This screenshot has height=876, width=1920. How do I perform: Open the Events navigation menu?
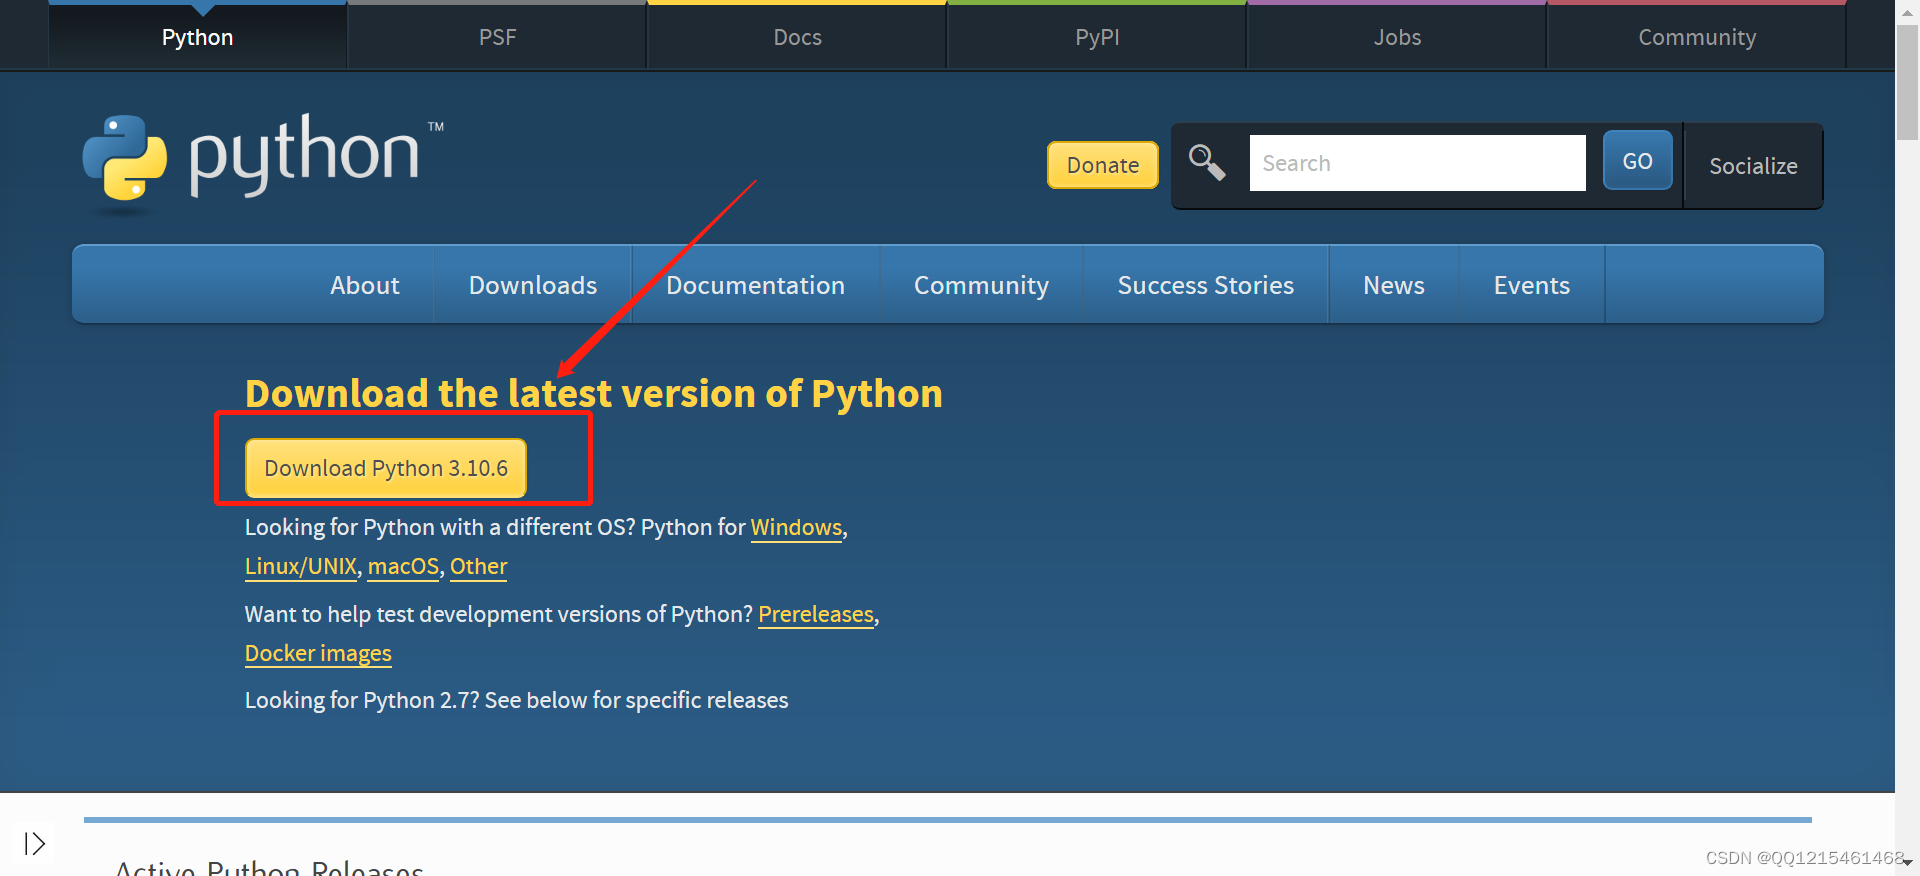pyautogui.click(x=1532, y=285)
